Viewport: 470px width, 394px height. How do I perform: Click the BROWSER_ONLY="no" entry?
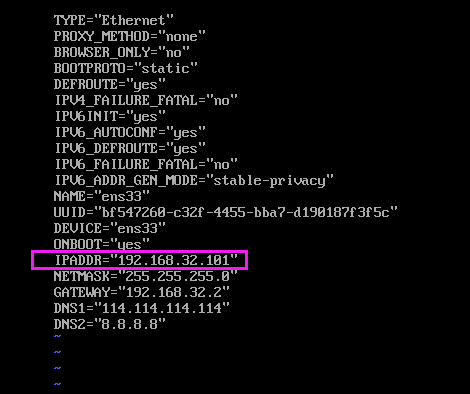point(122,52)
